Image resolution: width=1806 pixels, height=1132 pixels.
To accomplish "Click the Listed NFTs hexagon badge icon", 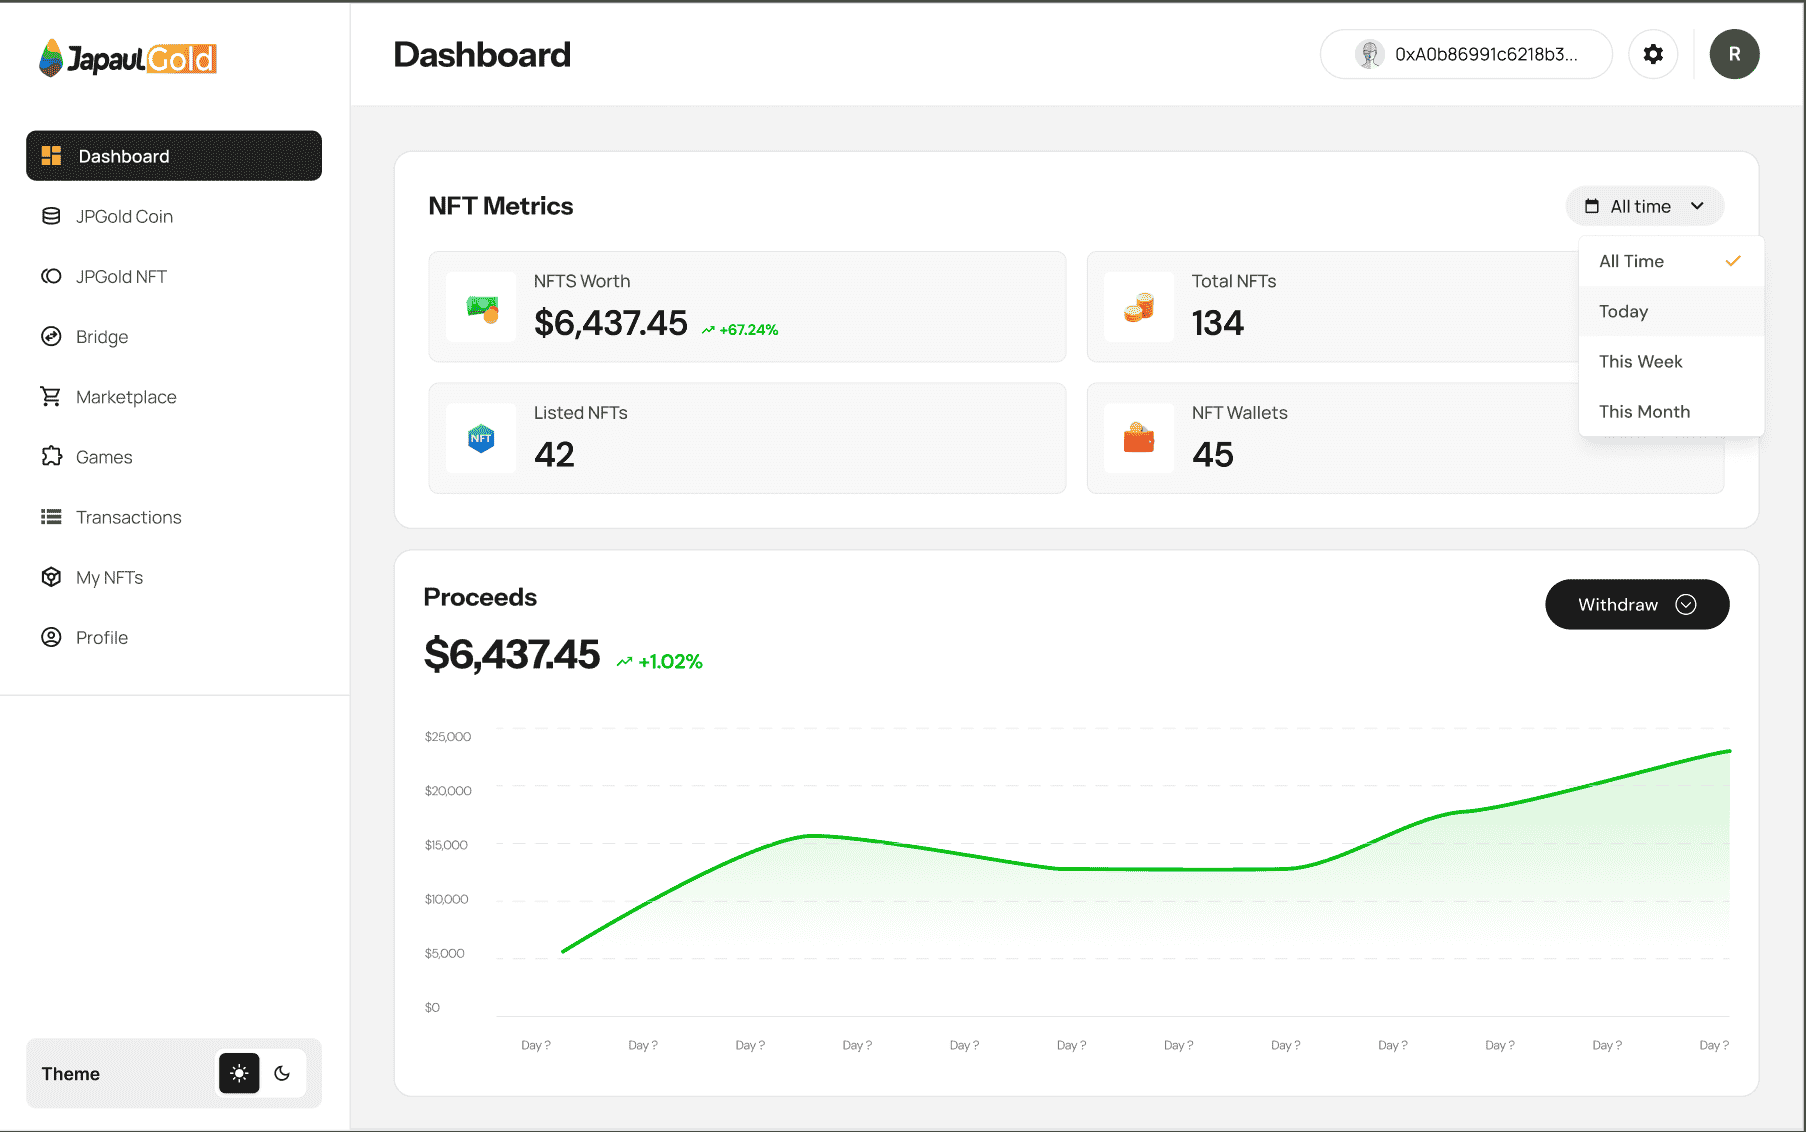I will coord(482,439).
